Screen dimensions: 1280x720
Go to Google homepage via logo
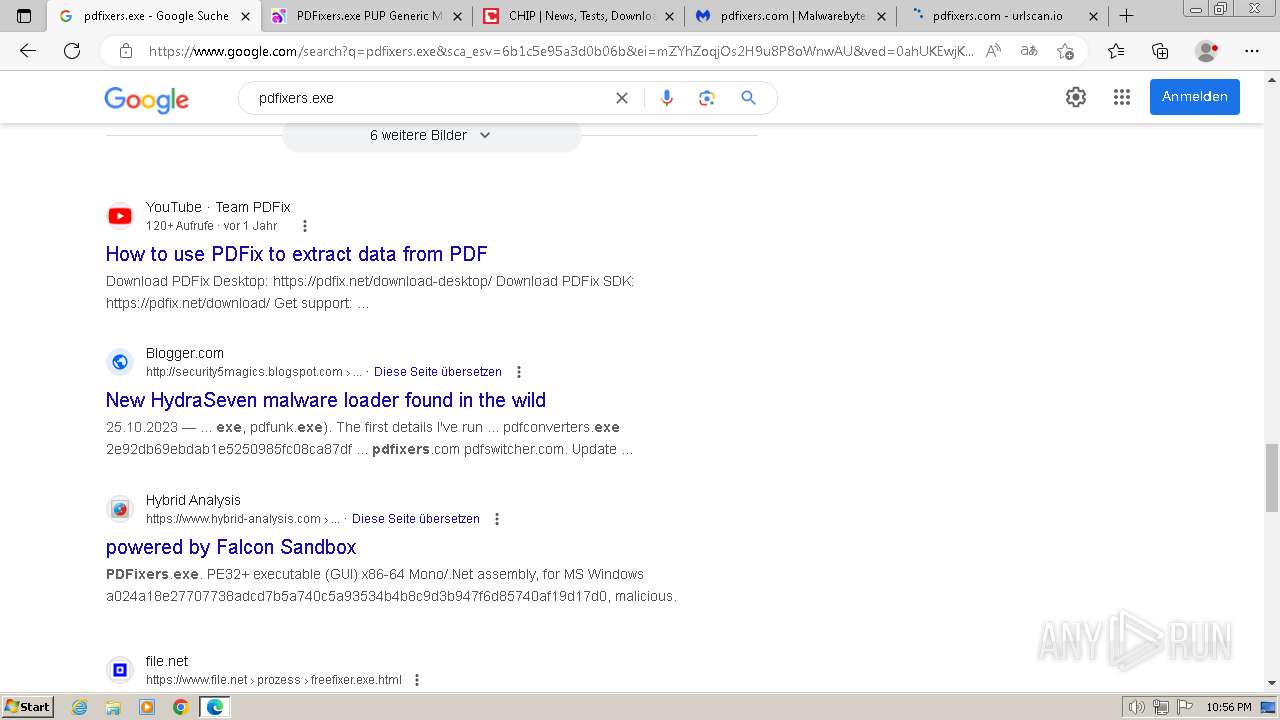(x=146, y=99)
